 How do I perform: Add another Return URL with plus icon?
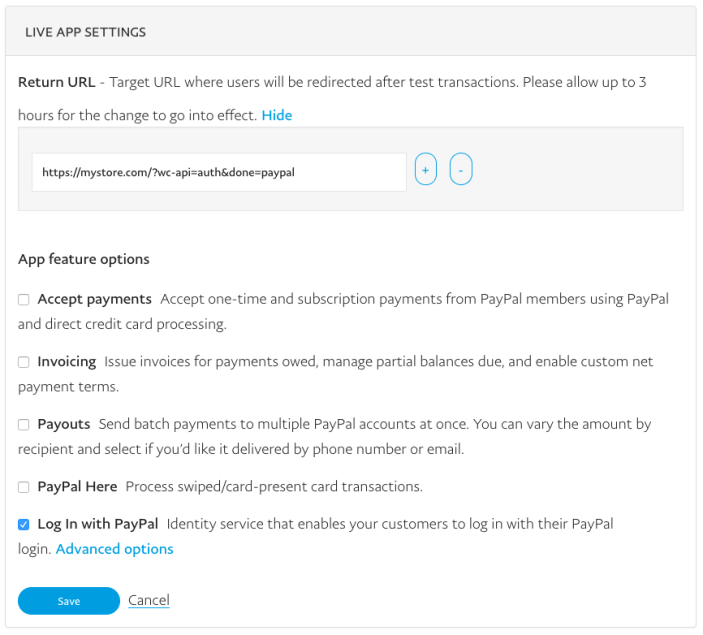[425, 169]
